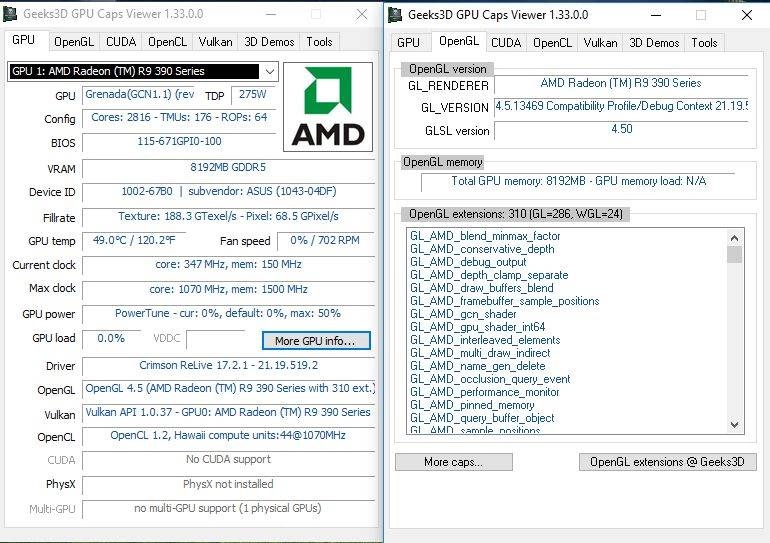Open 3D Demos tab in right window
Screen dimensions: 770x543
(x=654, y=43)
